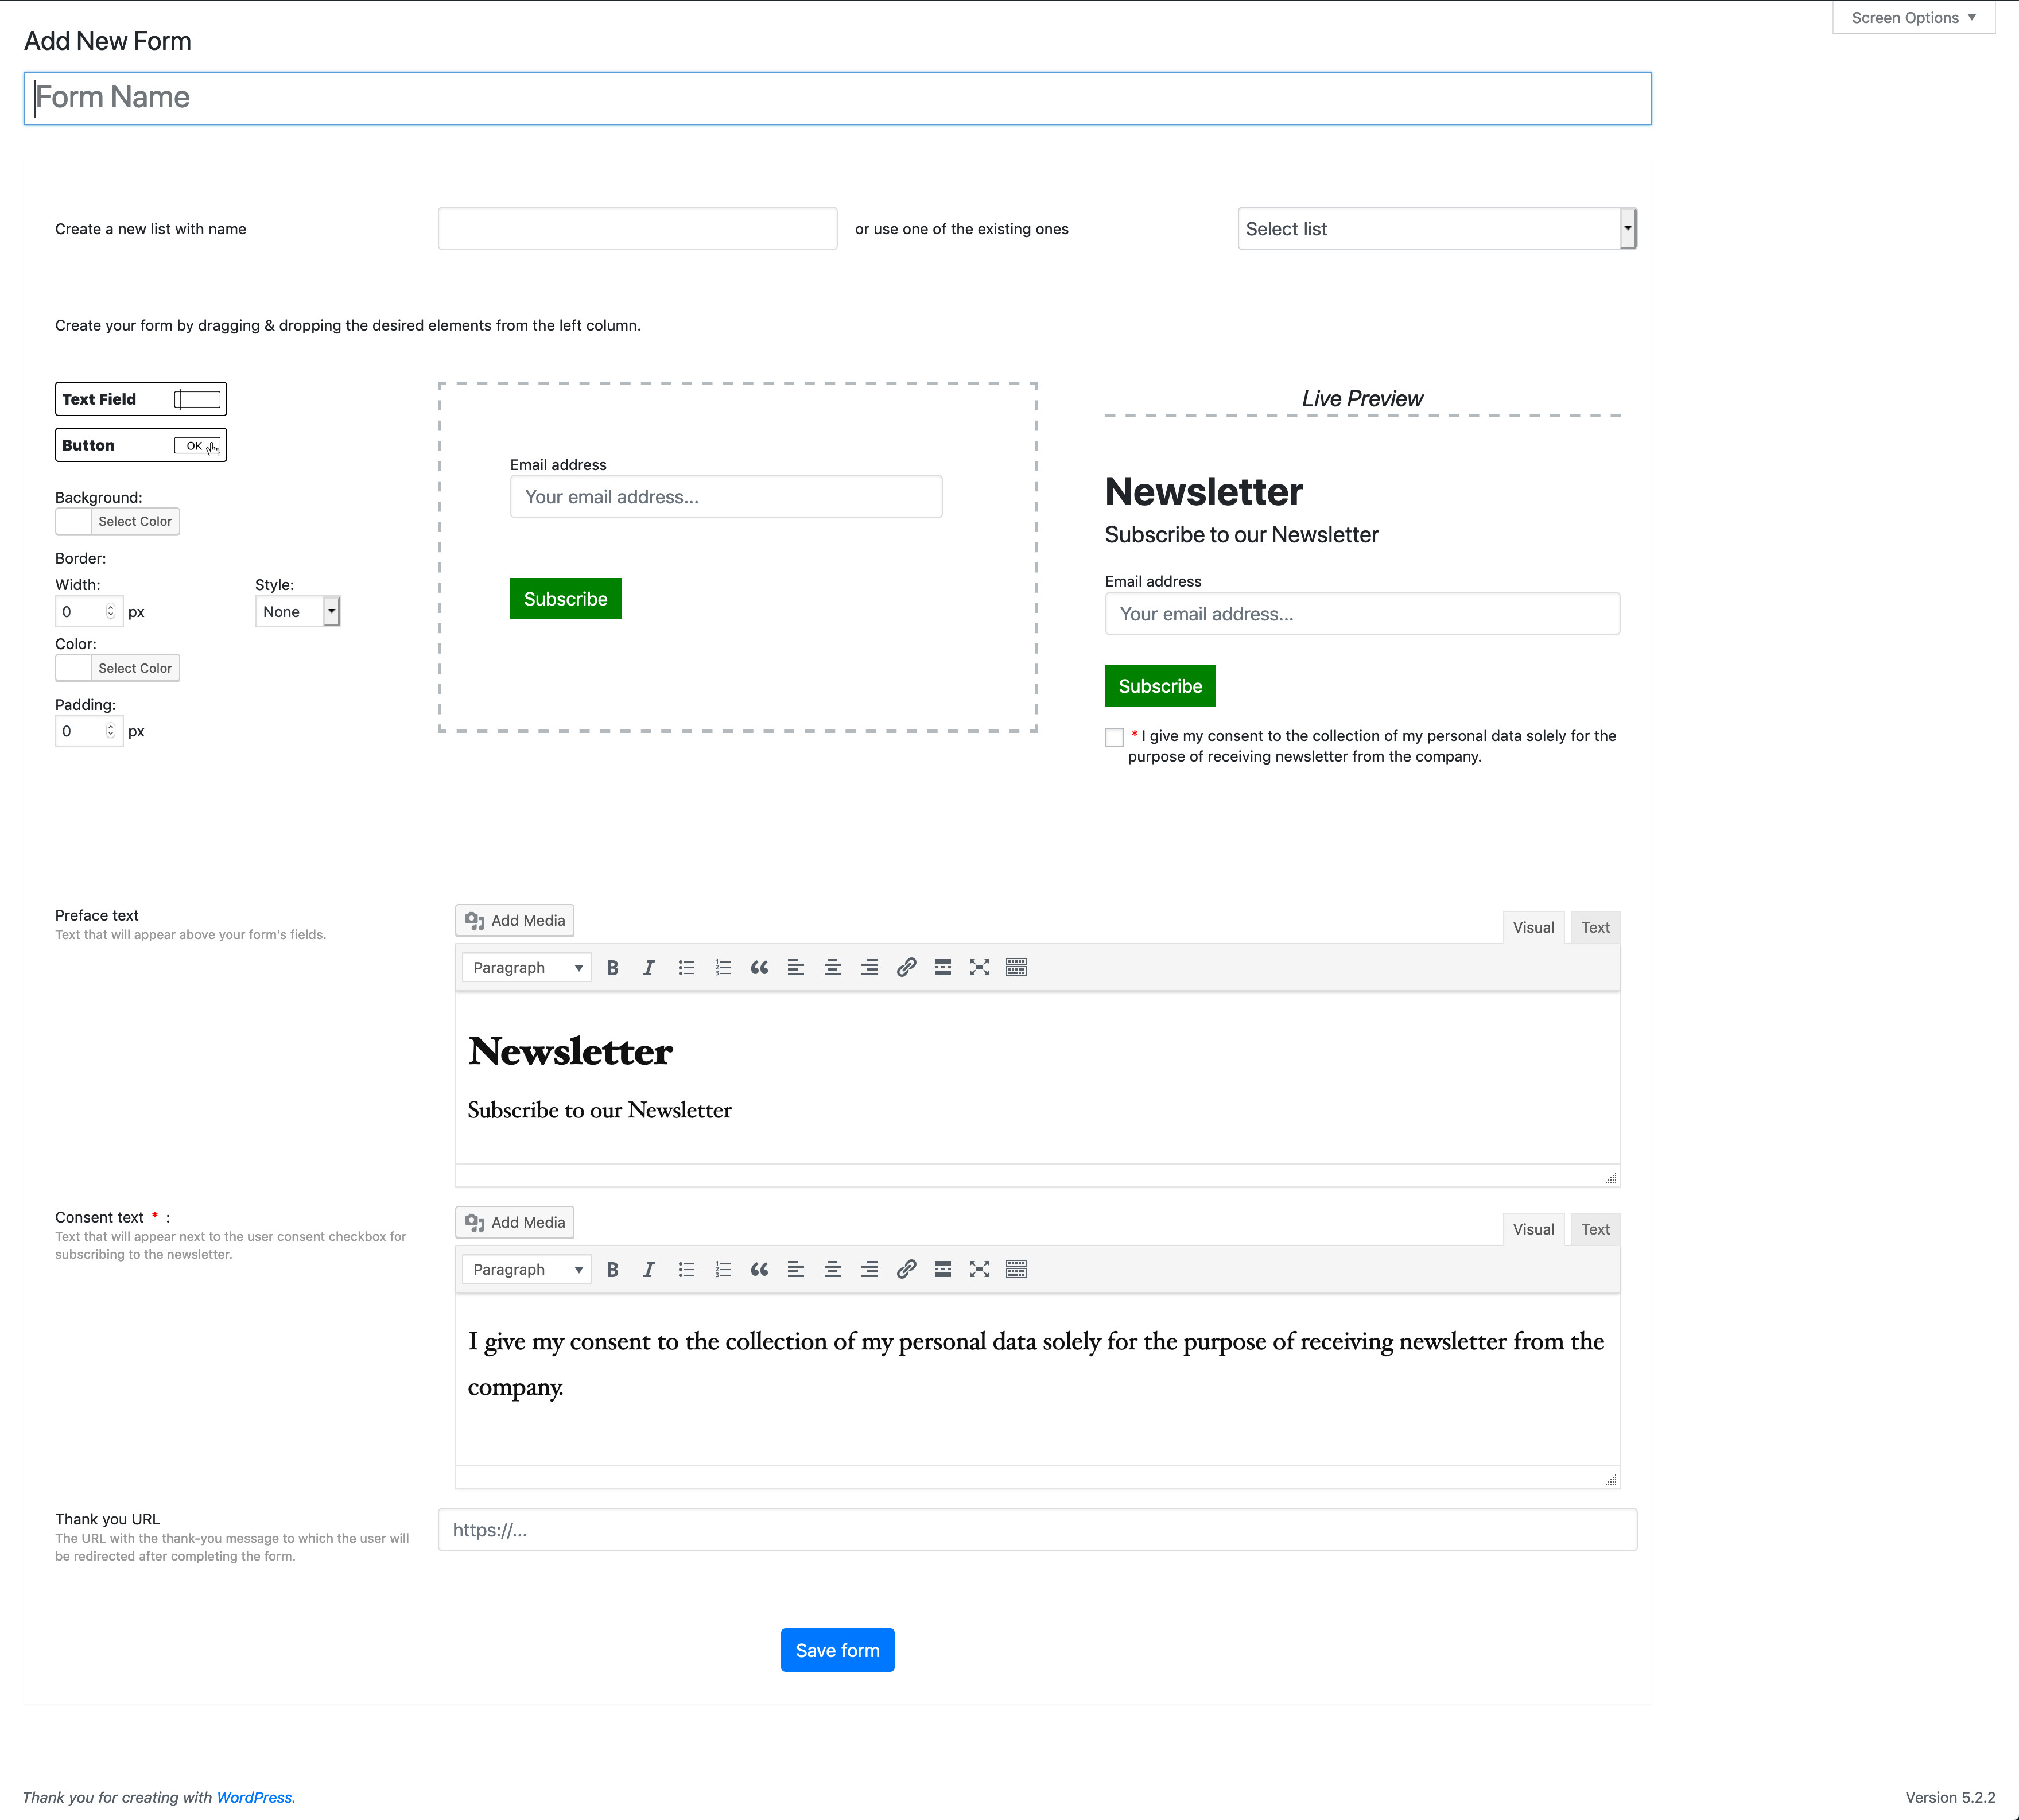
Task: Click email address field in form builder
Action: coord(726,497)
